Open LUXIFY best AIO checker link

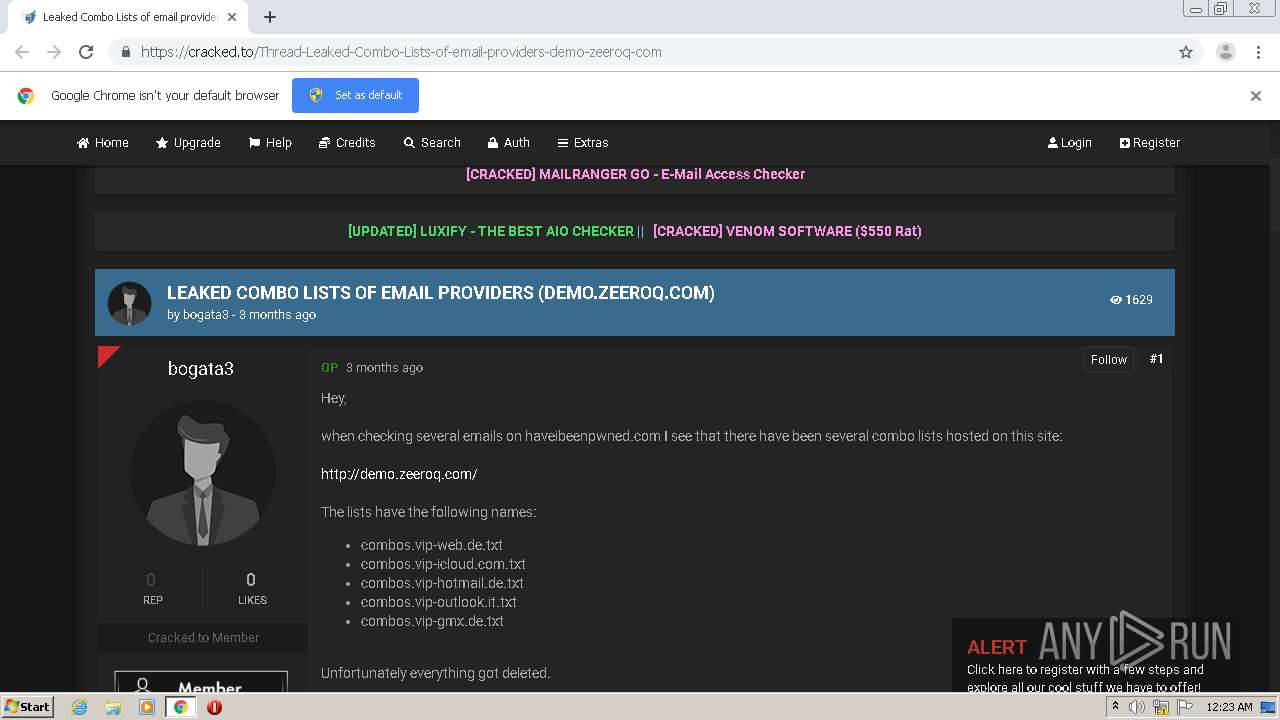491,231
